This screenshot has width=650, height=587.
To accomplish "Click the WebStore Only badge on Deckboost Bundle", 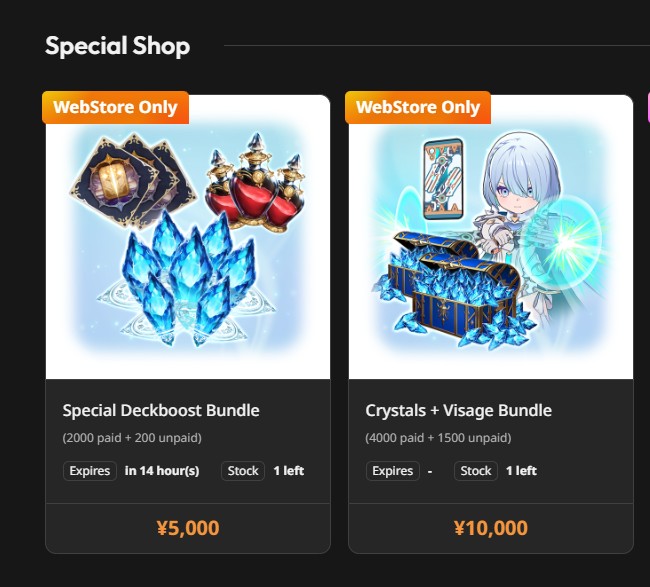I will click(115, 107).
